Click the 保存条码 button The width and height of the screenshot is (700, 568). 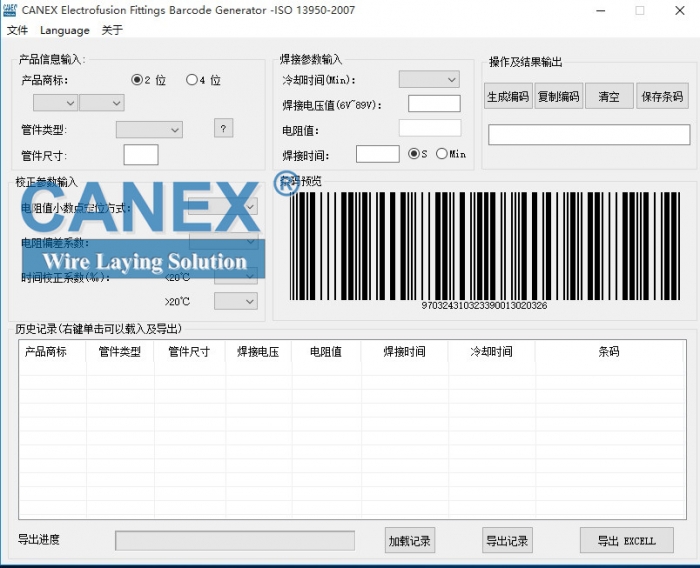662,96
